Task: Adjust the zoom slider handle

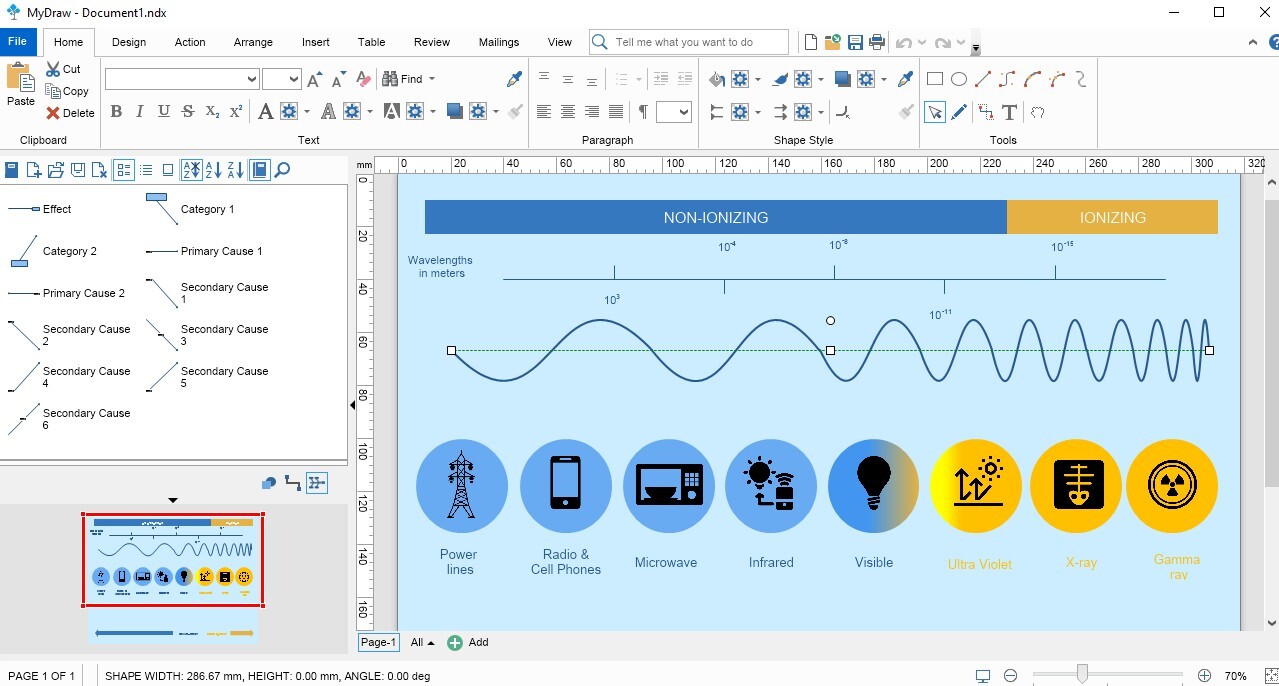Action: [x=1082, y=675]
